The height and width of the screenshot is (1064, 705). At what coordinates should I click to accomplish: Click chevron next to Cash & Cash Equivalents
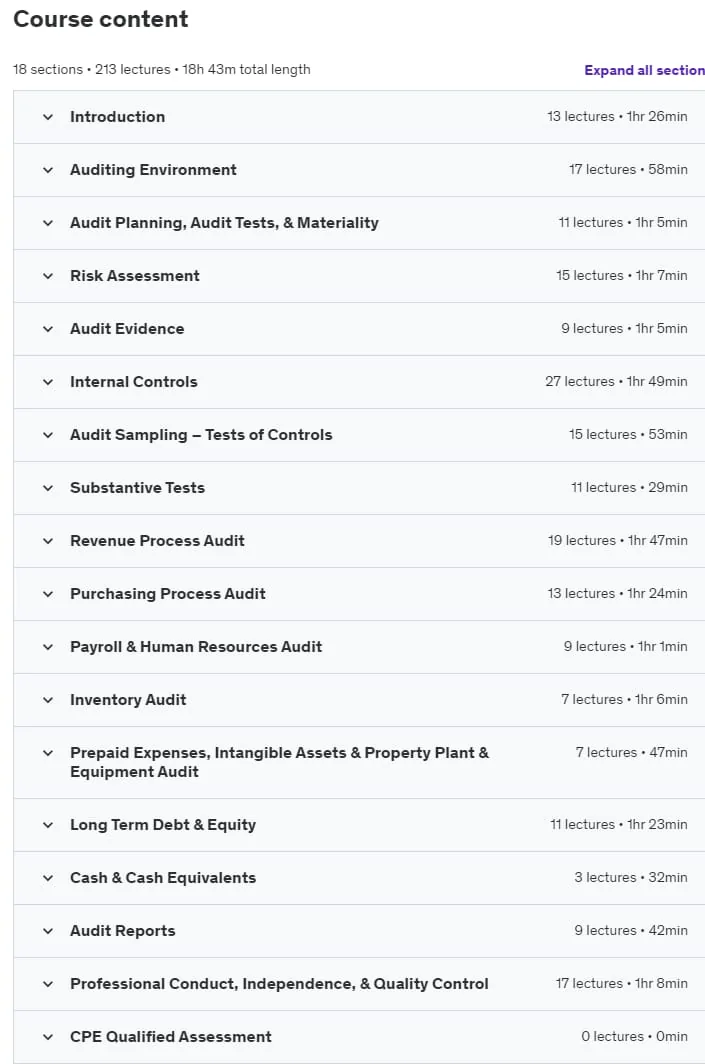(x=48, y=877)
